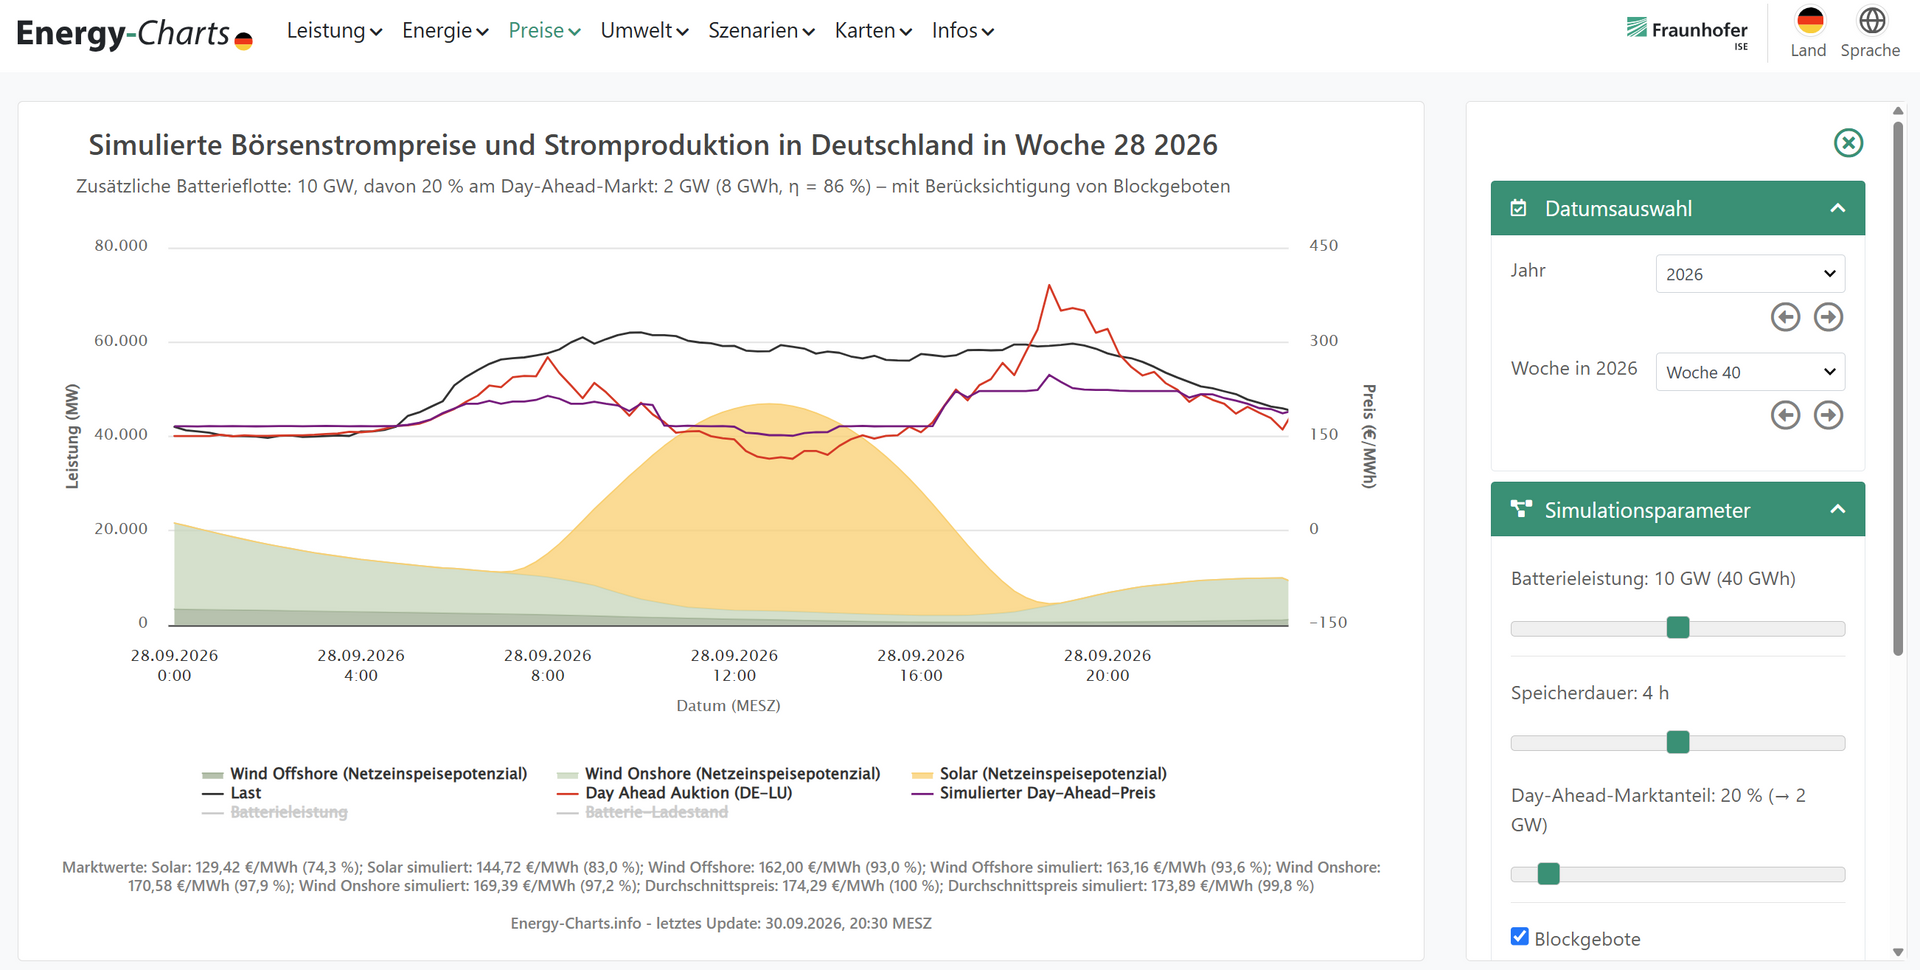Go to next year arrow
1920x970 pixels.
pos(1828,317)
